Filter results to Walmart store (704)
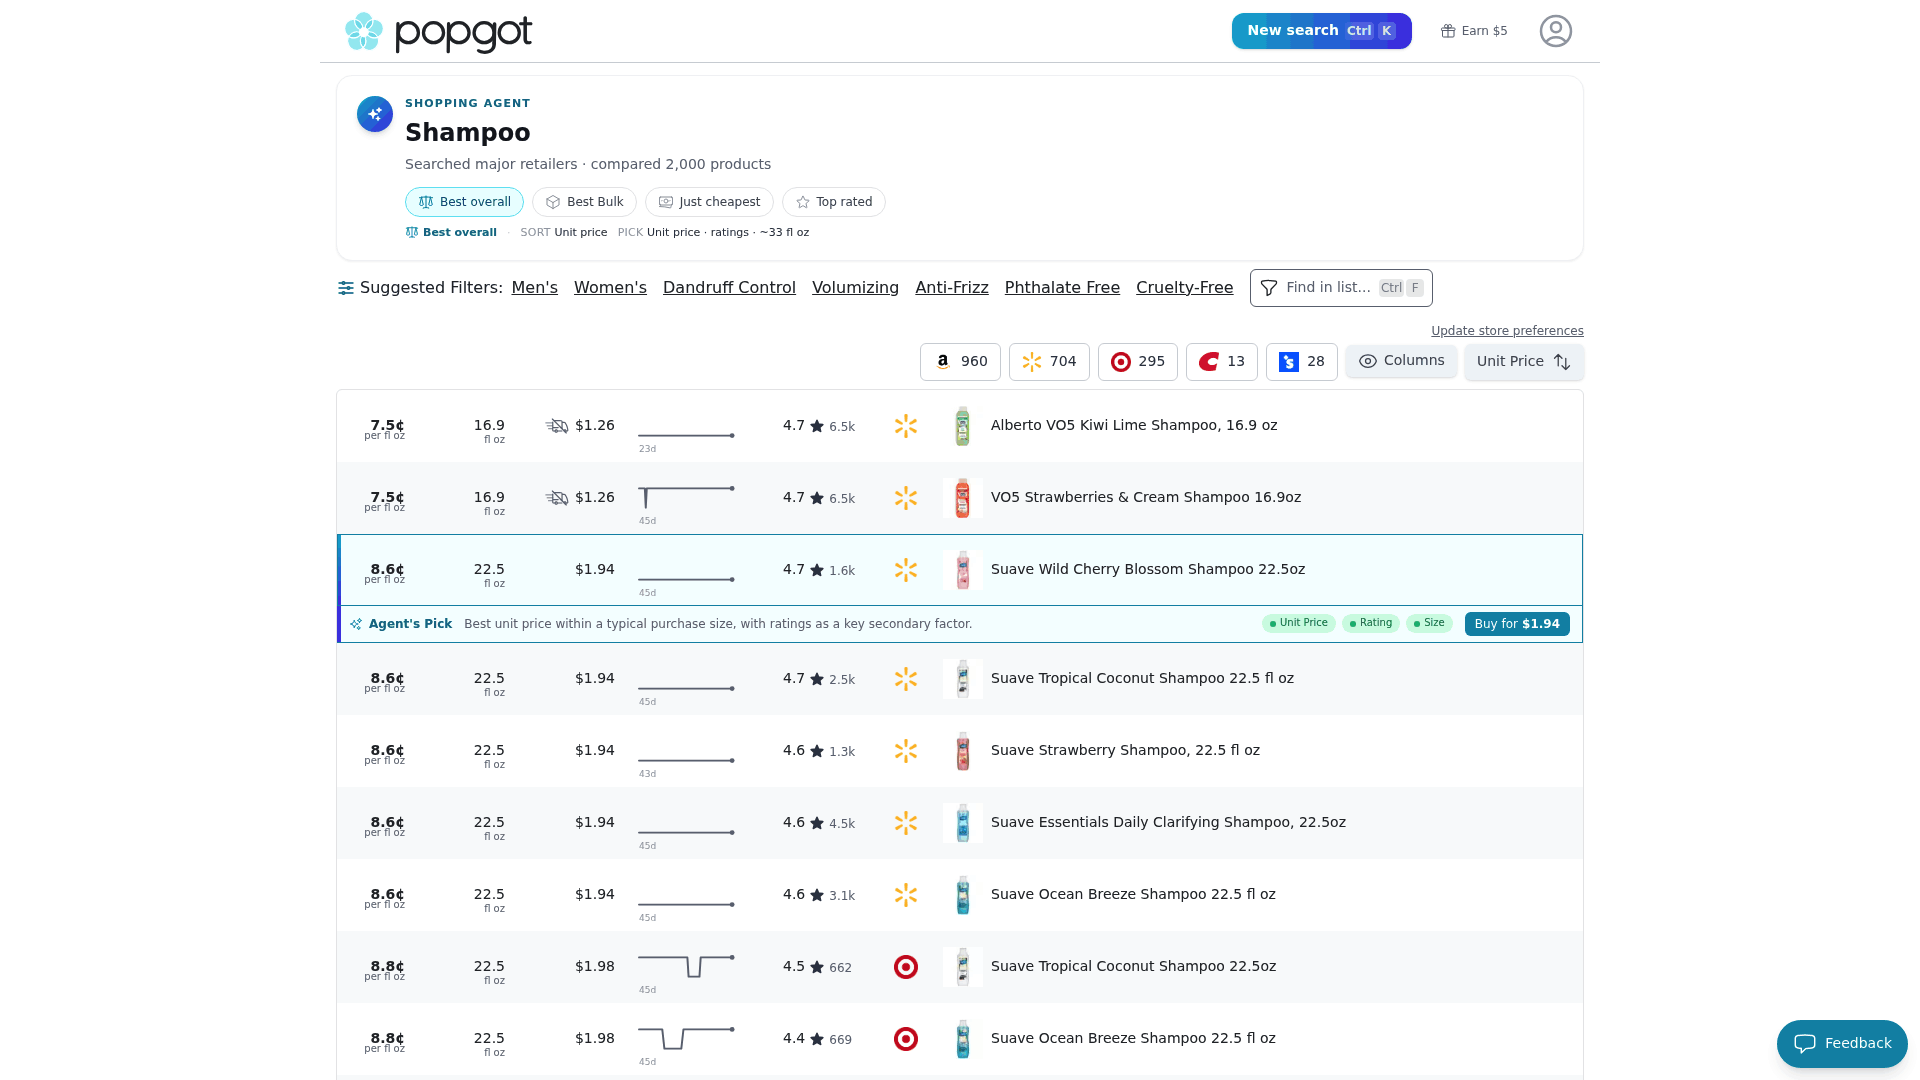Image resolution: width=1920 pixels, height=1080 pixels. point(1049,362)
